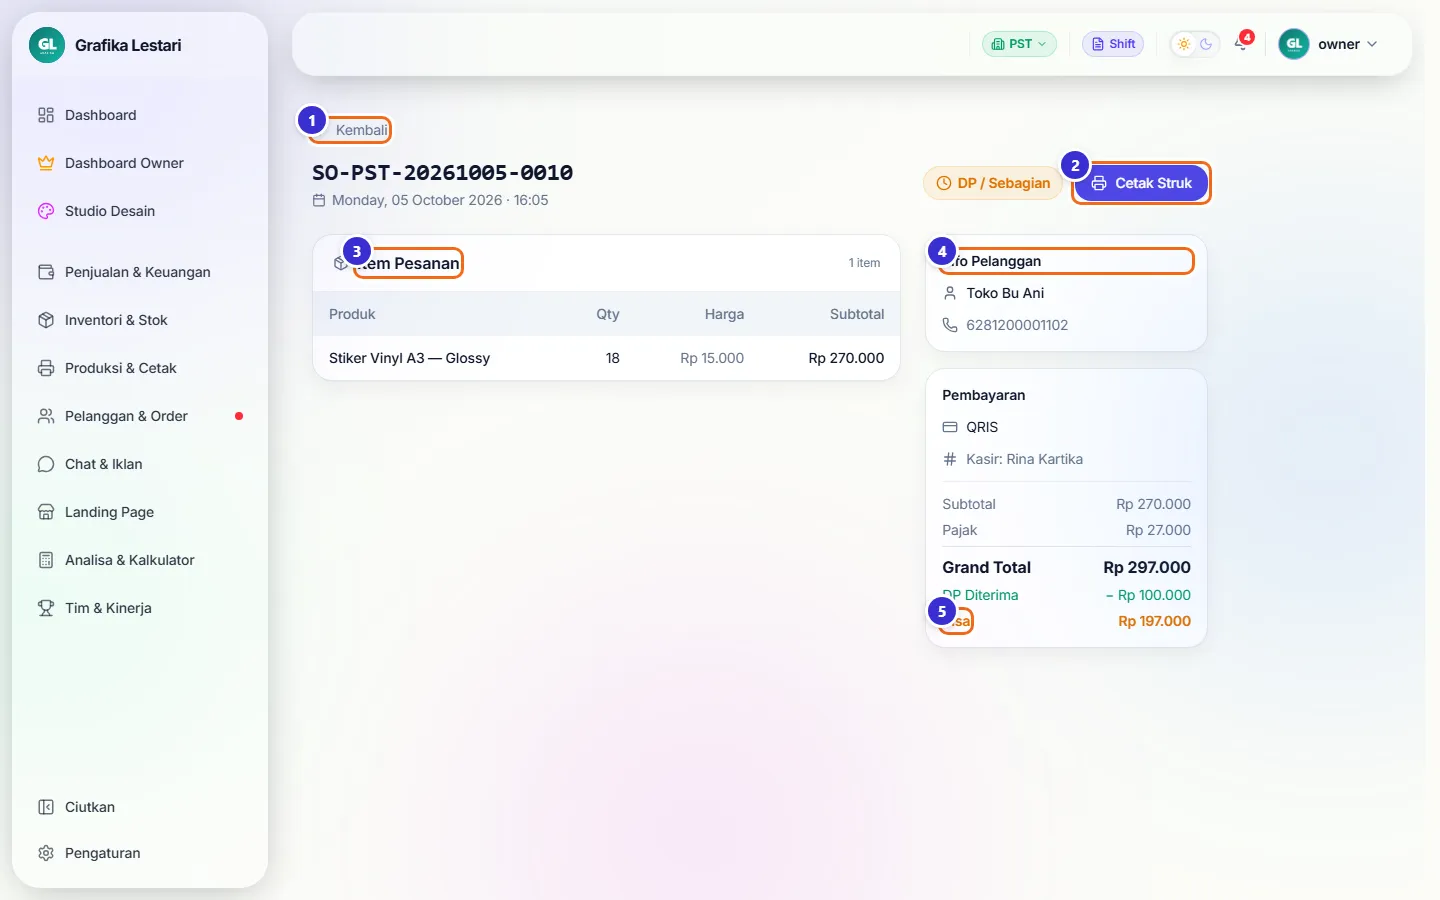Click the Produksi & Cetak printer icon
Image resolution: width=1440 pixels, height=900 pixels.
click(46, 368)
